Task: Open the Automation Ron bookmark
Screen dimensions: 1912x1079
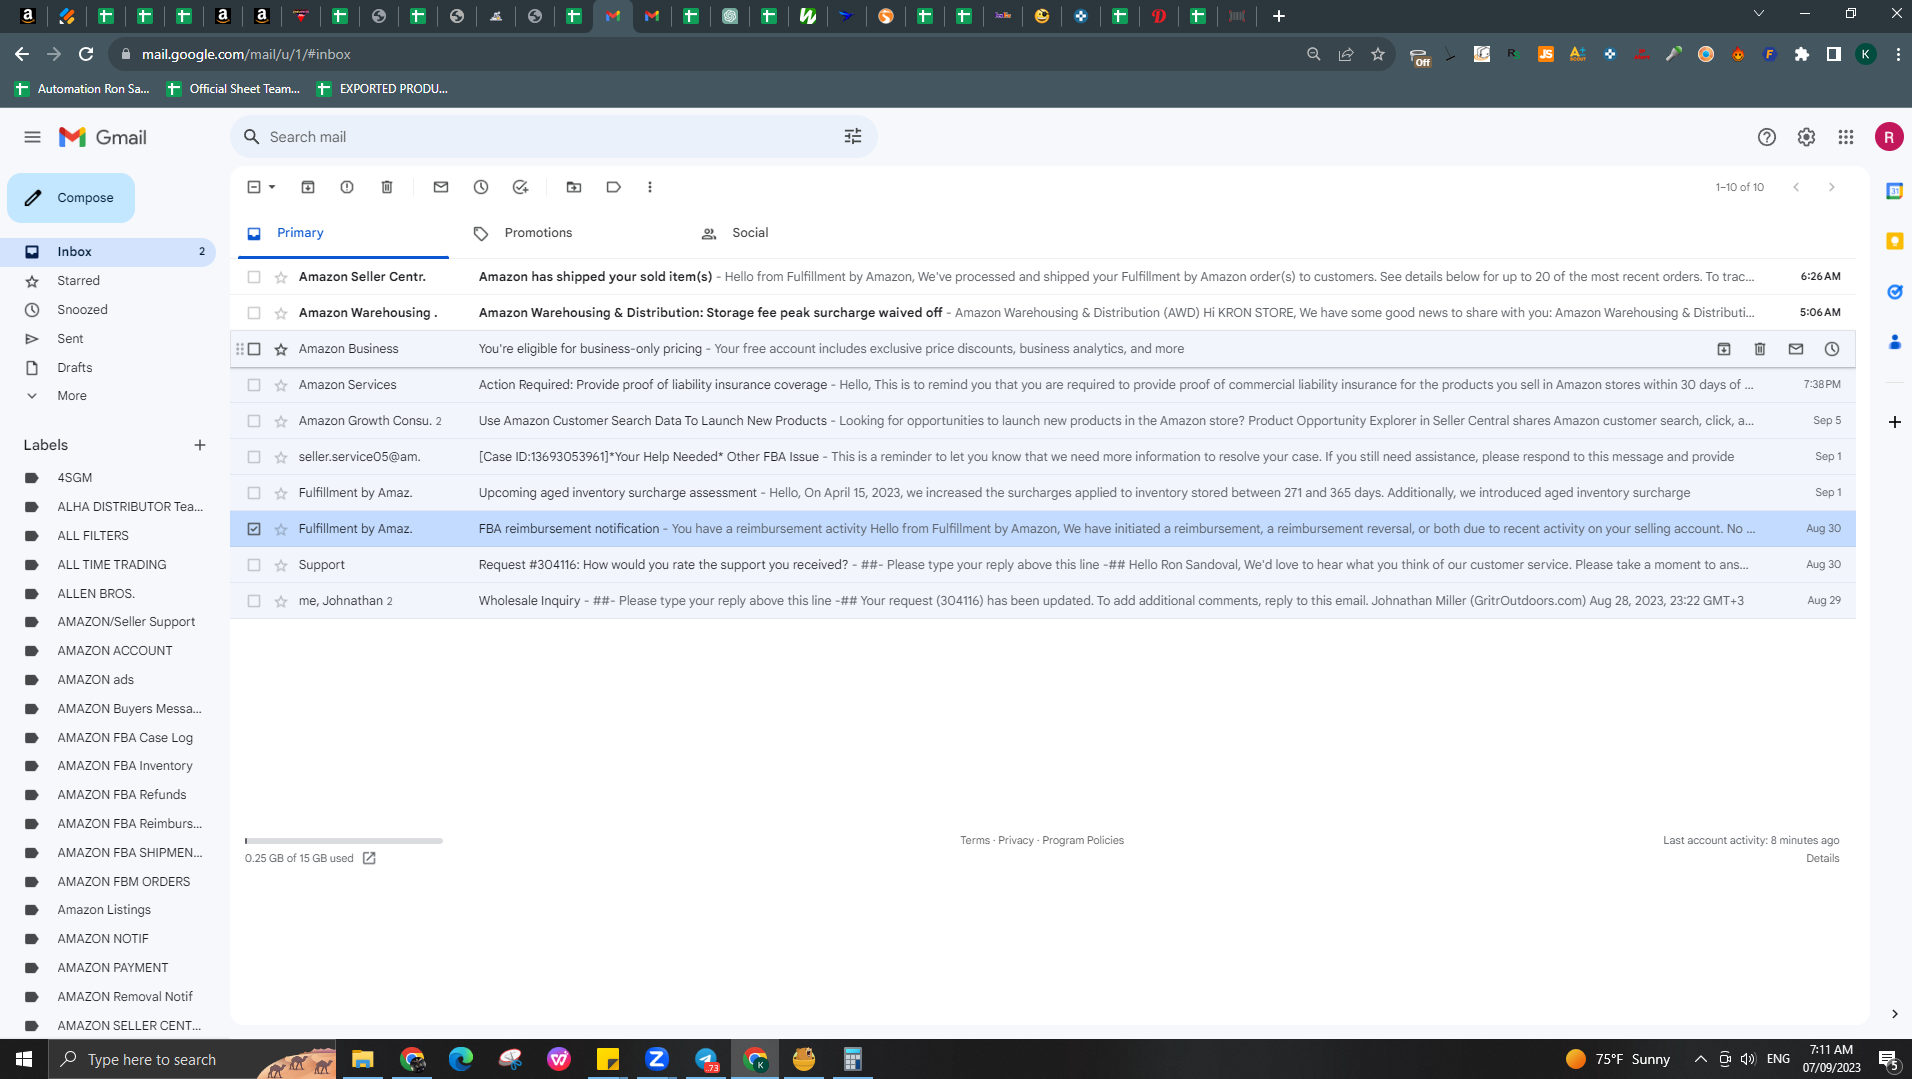Action: [x=83, y=89]
